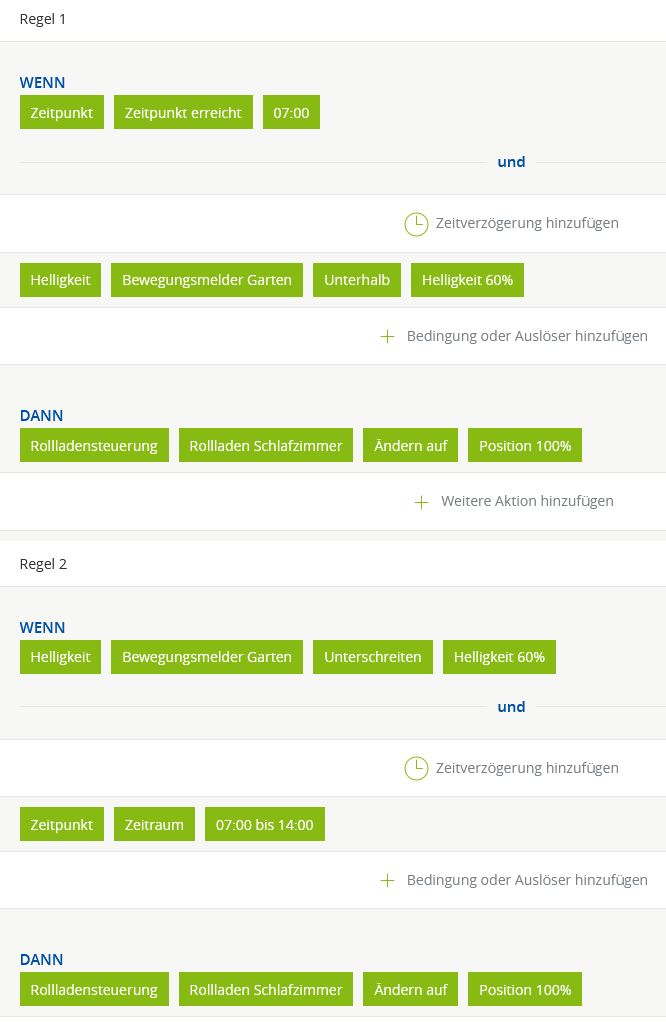Select the 'Zeitpunkt erreicht' chip
This screenshot has width=666, height=1022.
click(183, 113)
